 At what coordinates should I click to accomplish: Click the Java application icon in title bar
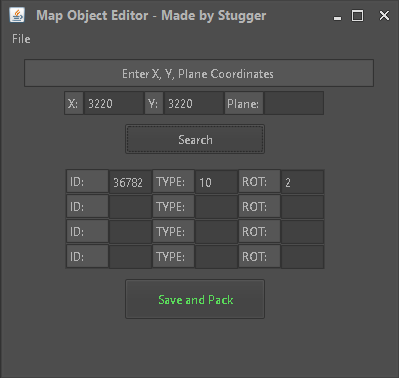pyautogui.click(x=17, y=15)
